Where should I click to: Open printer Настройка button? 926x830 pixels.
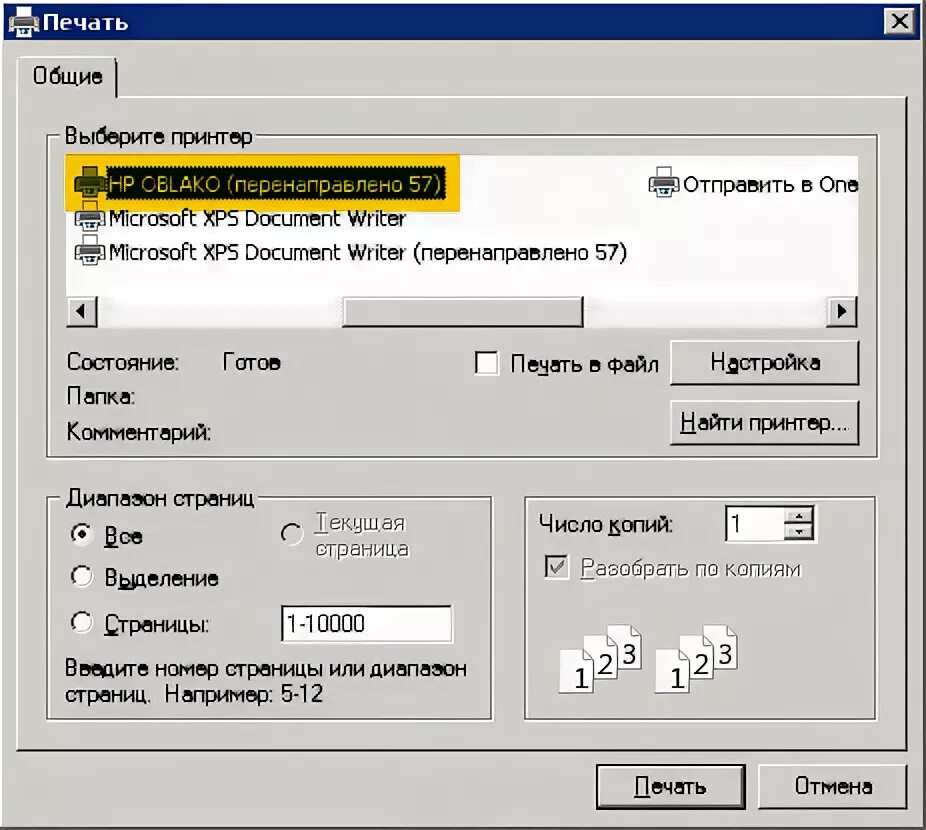764,362
